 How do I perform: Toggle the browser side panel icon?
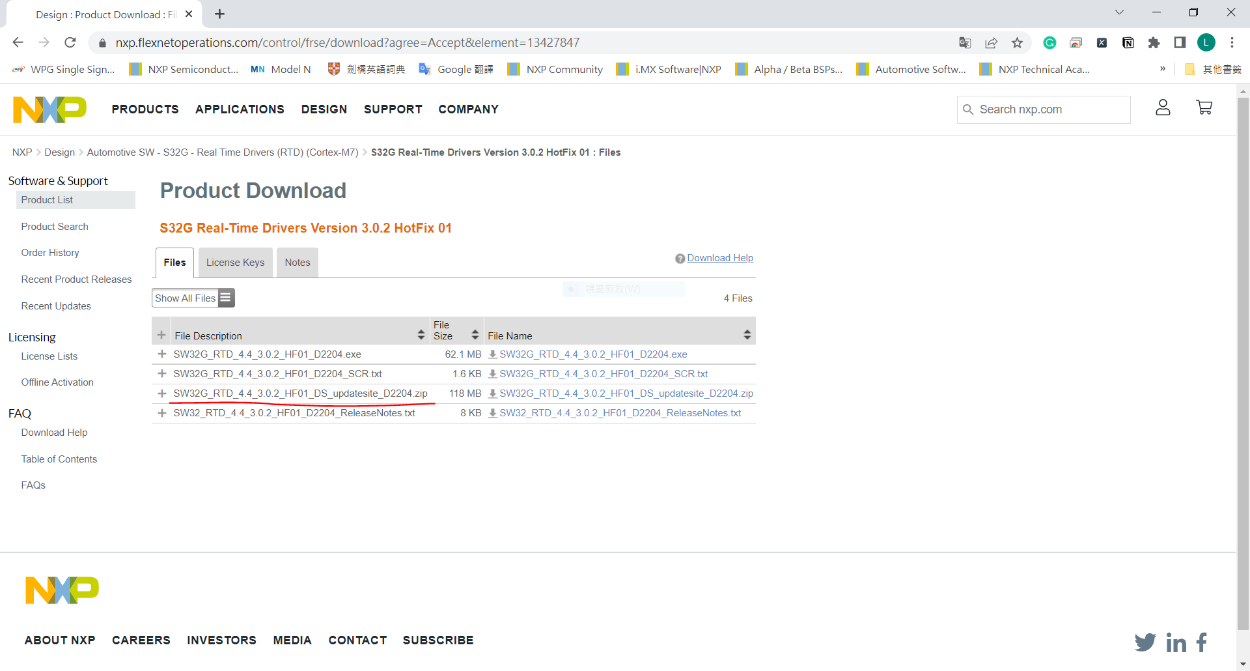pyautogui.click(x=1180, y=43)
